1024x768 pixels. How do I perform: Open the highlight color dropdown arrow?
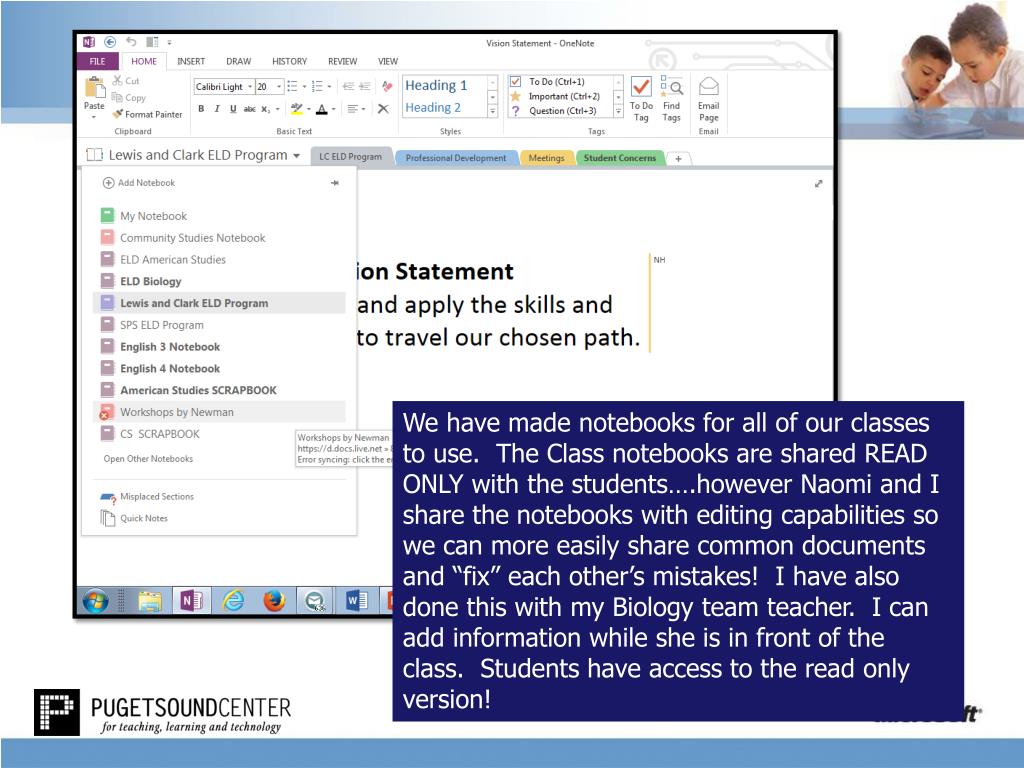tap(308, 109)
